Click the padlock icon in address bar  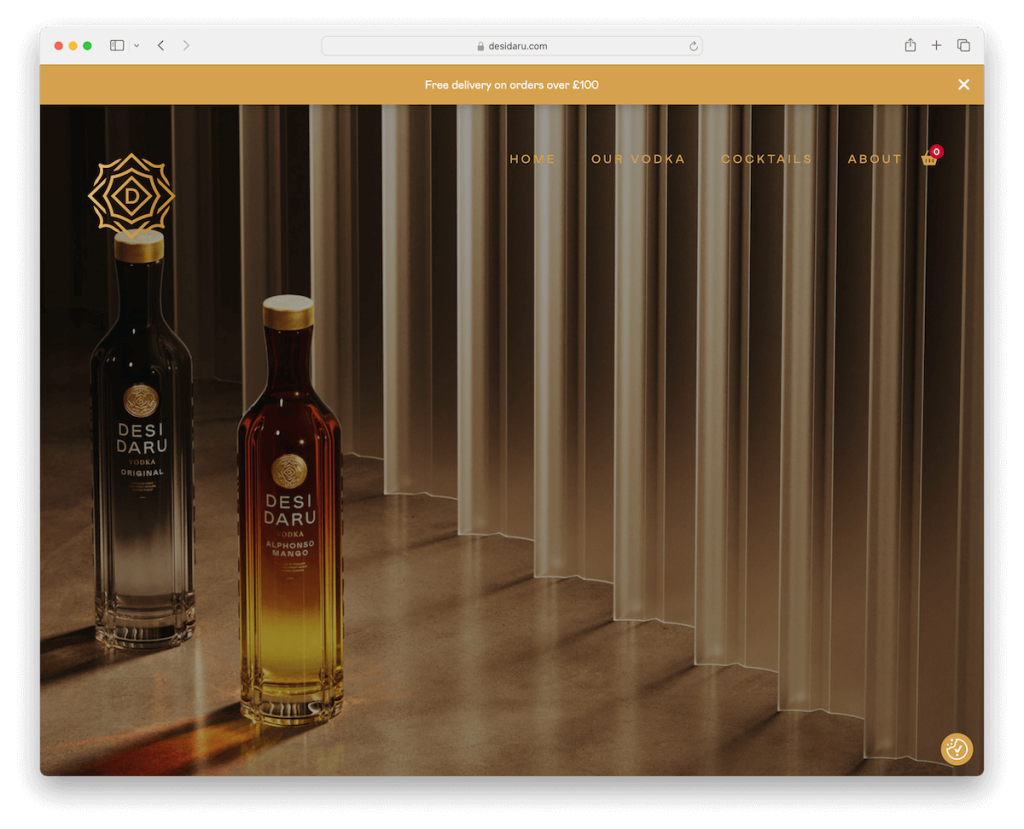click(x=481, y=46)
